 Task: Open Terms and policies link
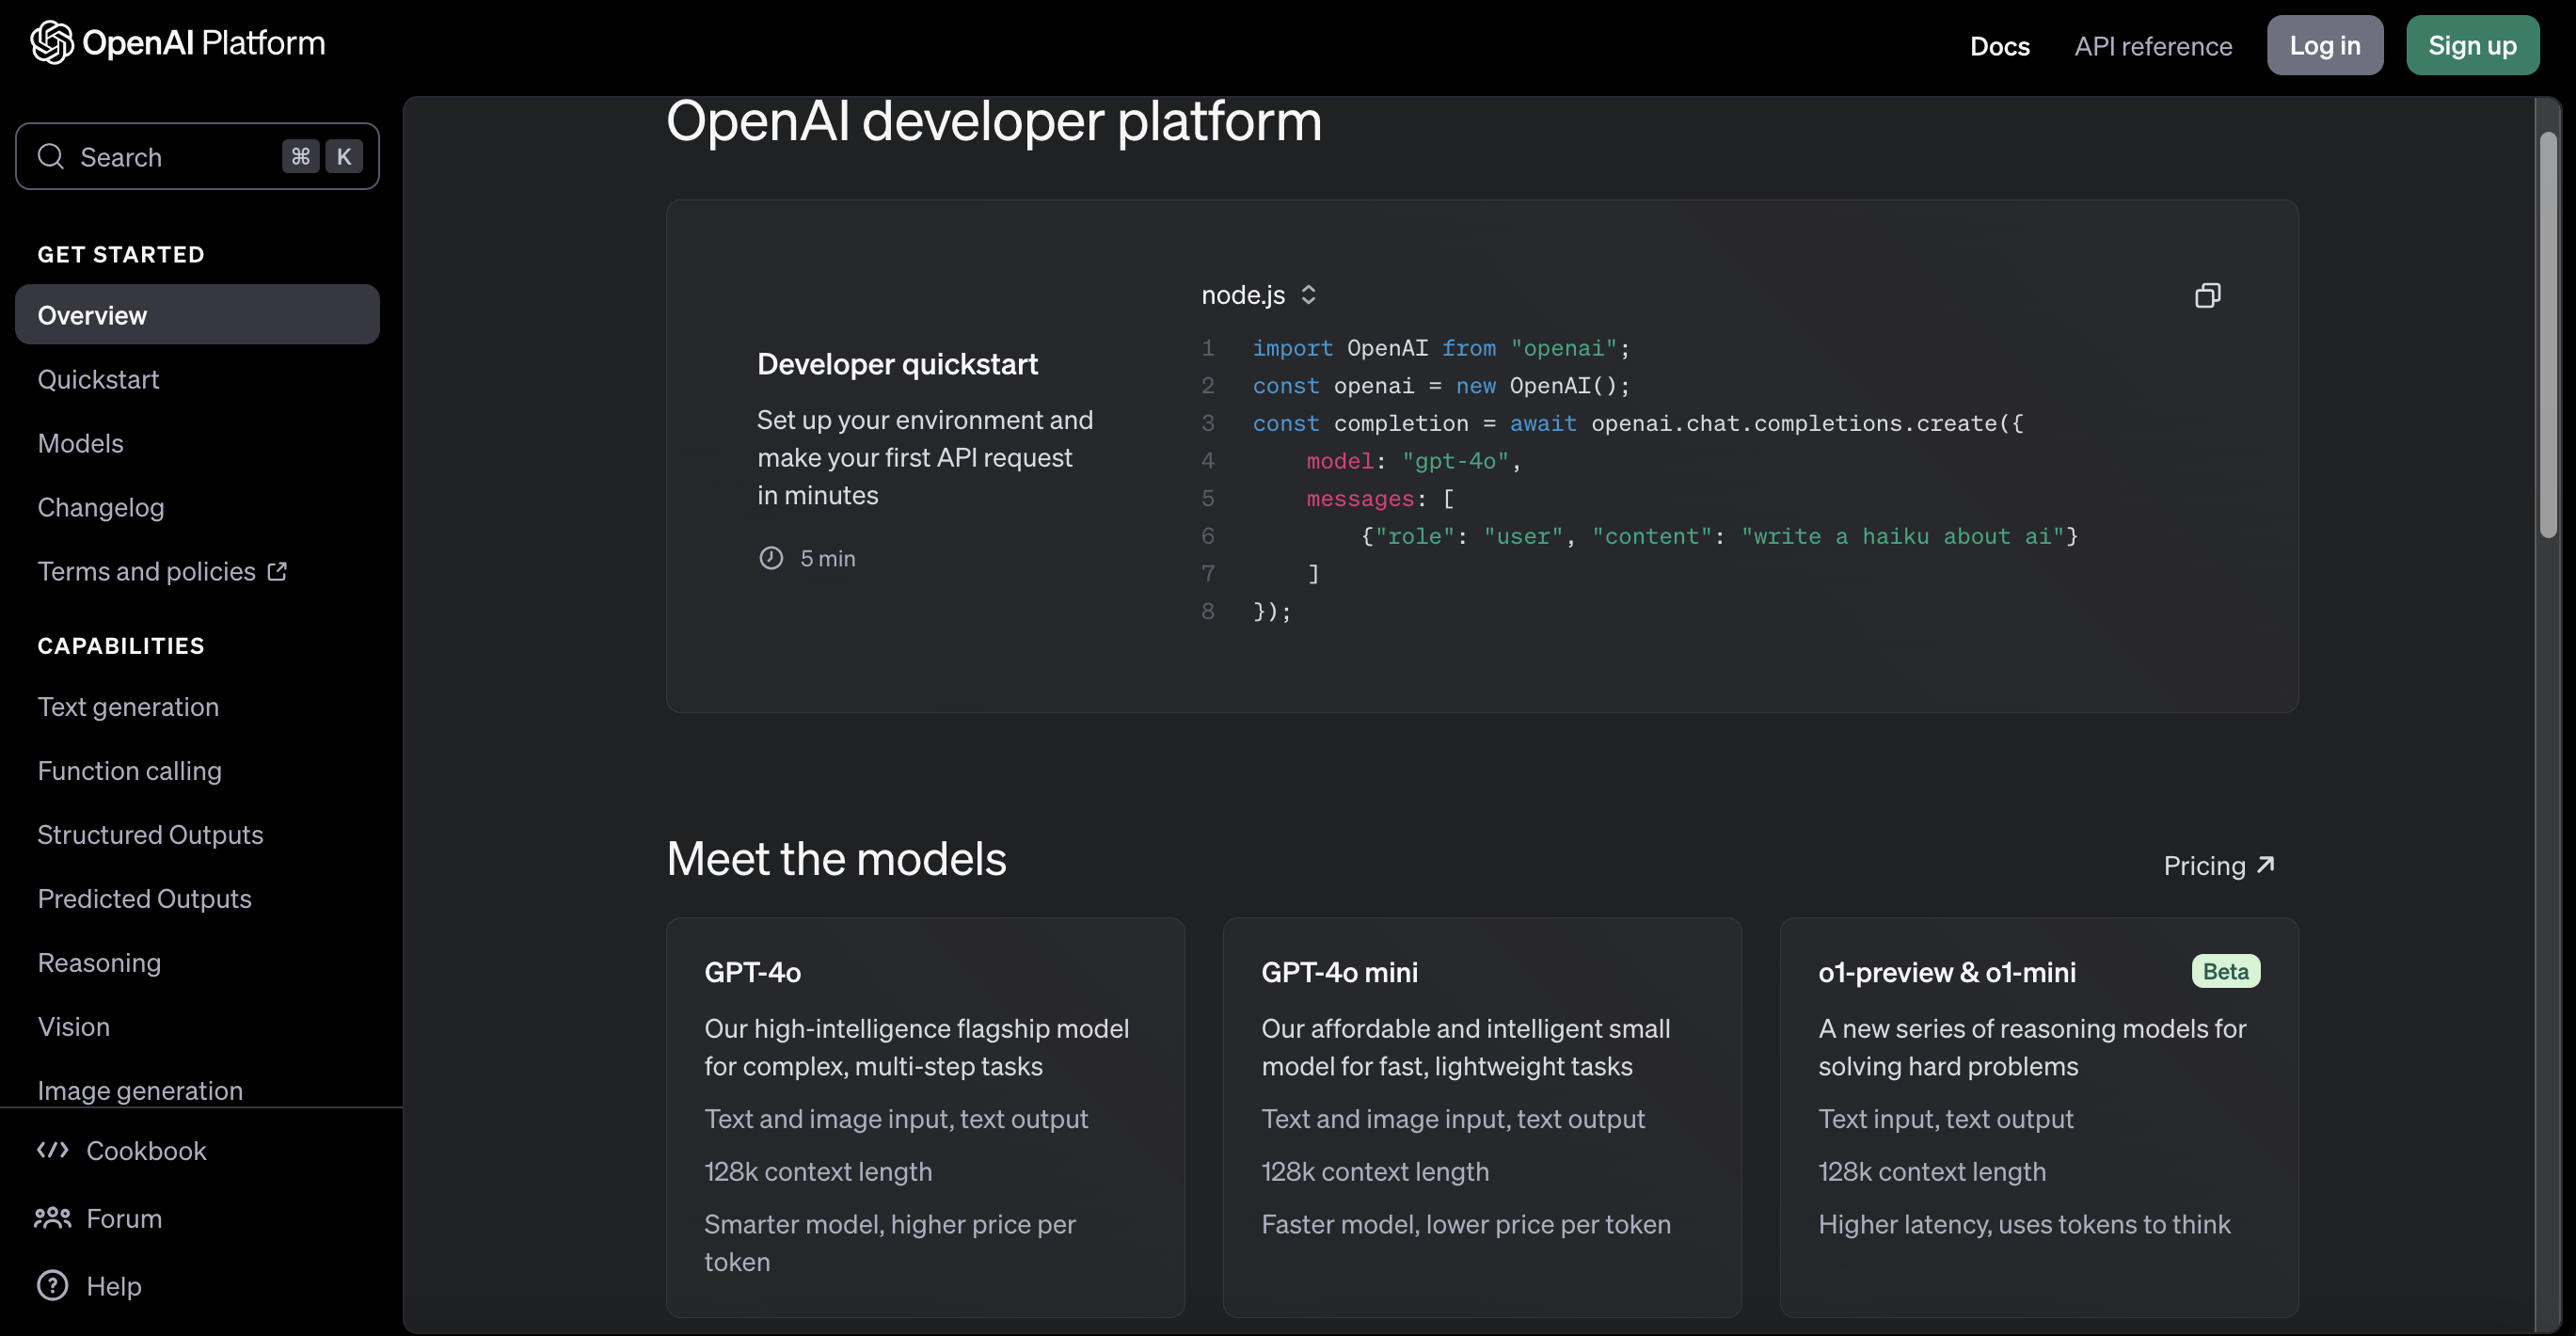162,571
